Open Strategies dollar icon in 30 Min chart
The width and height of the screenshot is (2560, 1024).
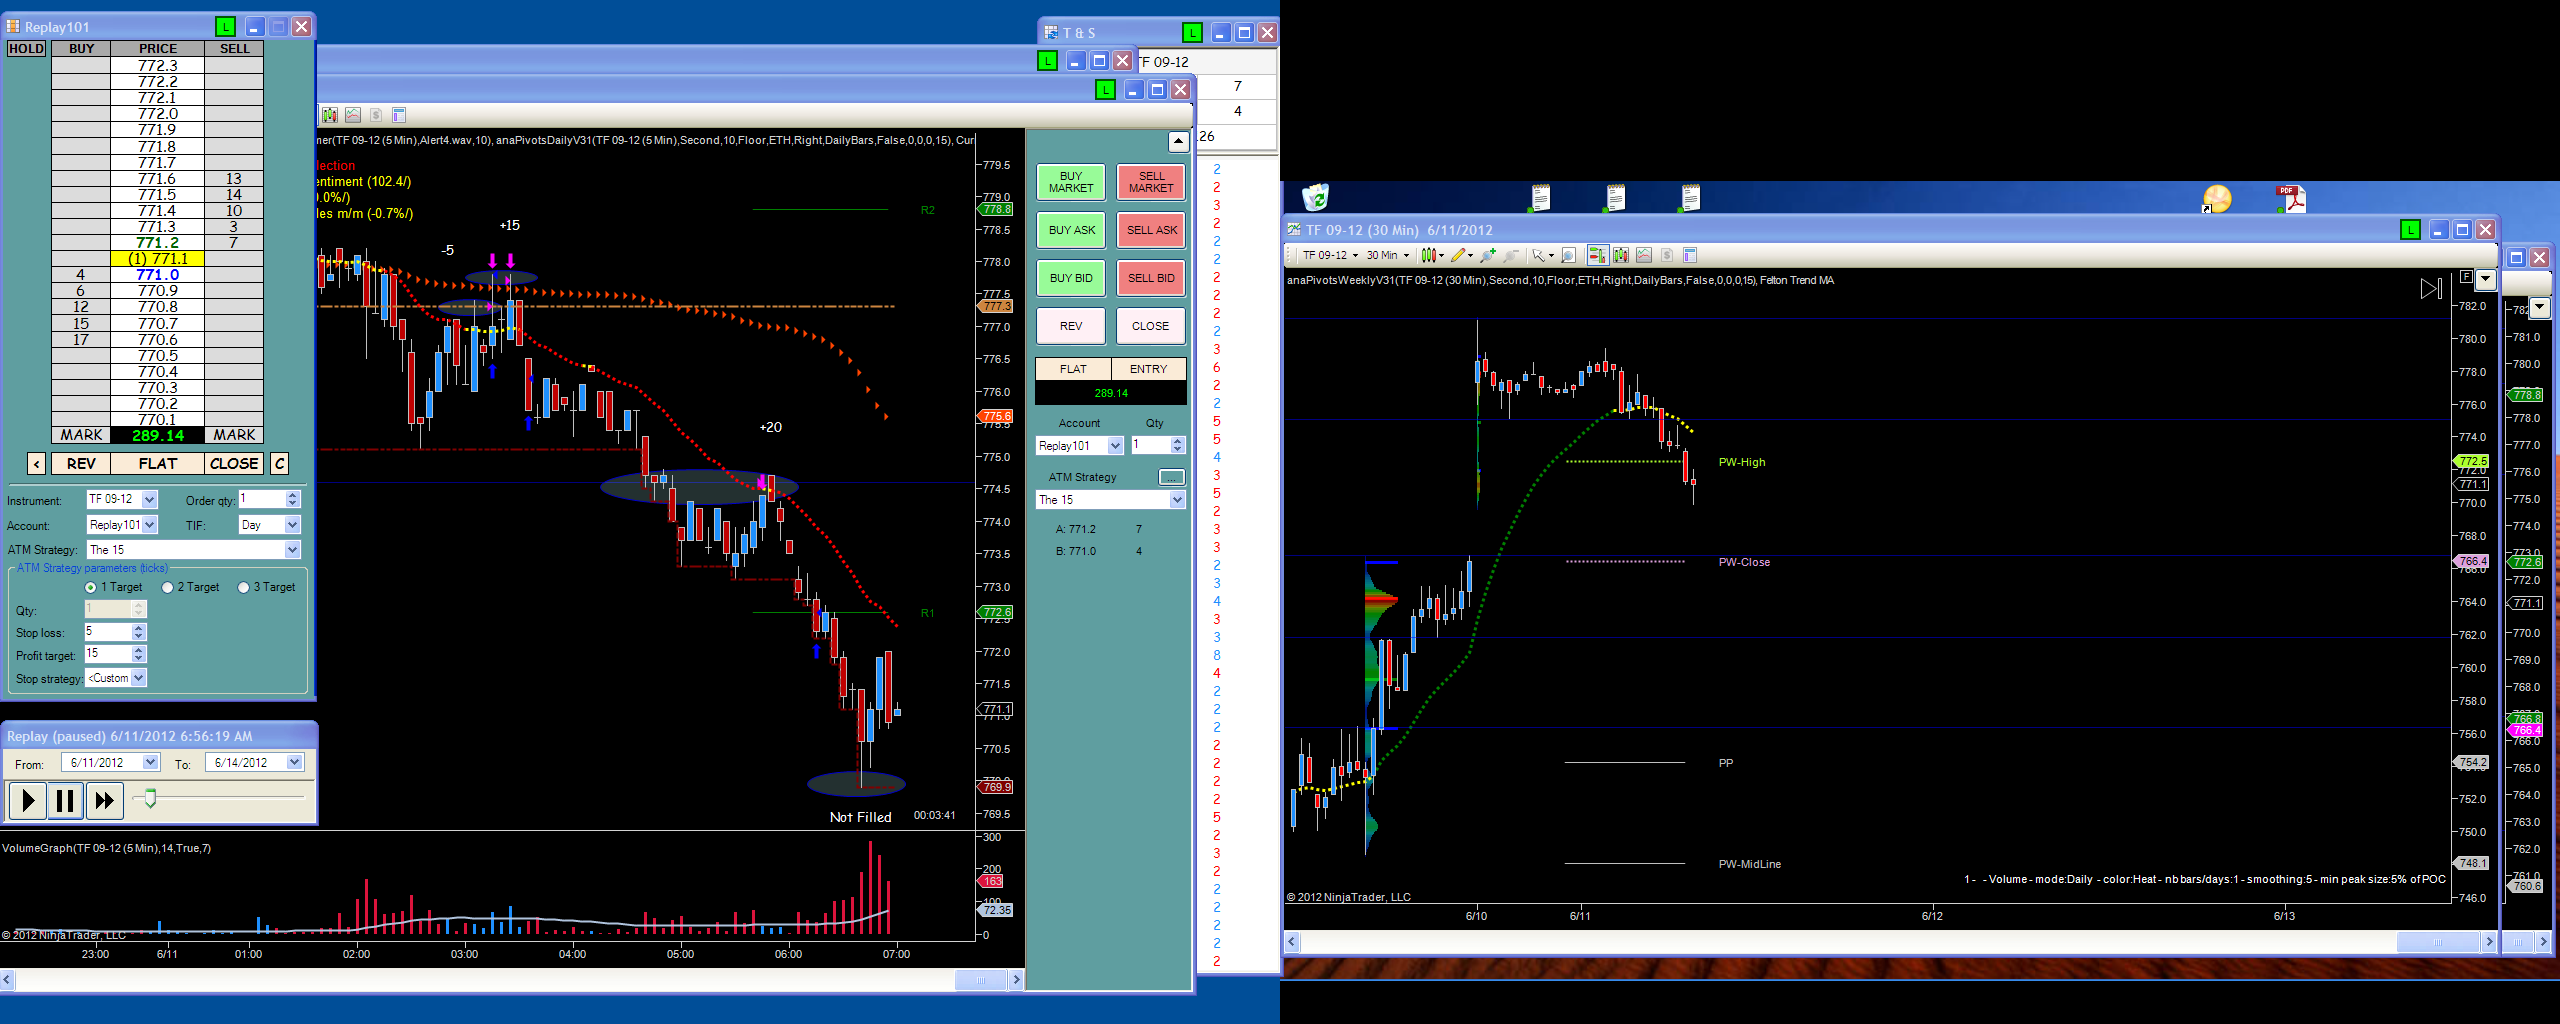tap(1667, 255)
